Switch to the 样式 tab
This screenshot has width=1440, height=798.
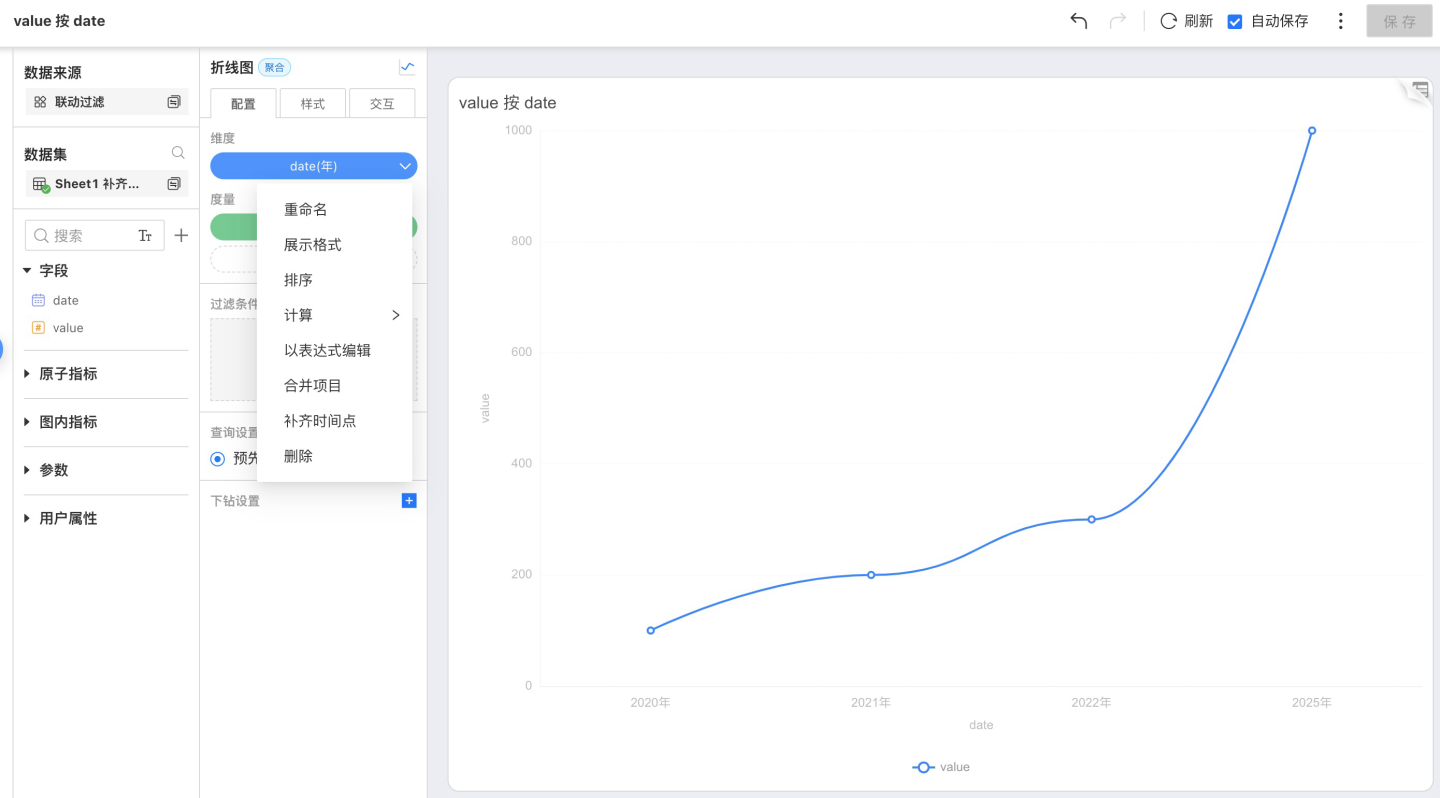(313, 104)
